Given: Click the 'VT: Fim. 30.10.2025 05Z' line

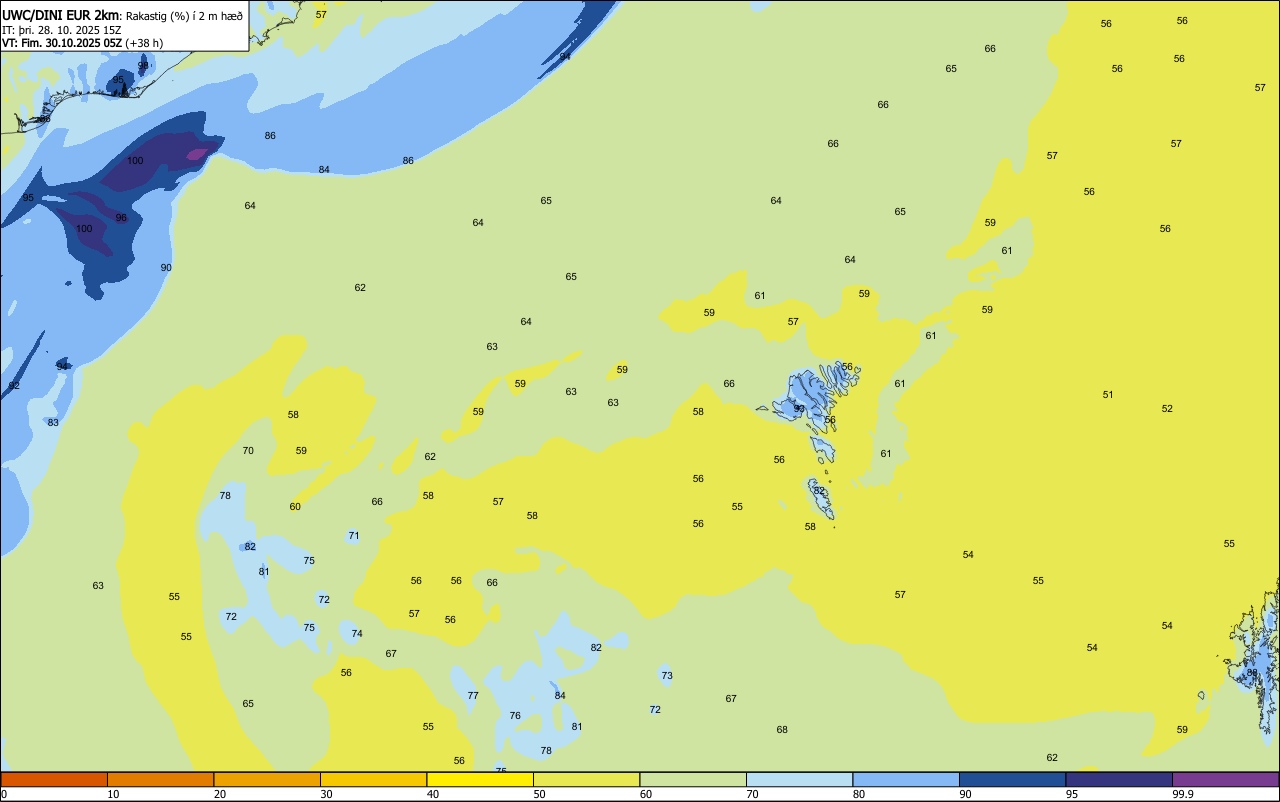Looking at the screenshot, I should tap(62, 43).
